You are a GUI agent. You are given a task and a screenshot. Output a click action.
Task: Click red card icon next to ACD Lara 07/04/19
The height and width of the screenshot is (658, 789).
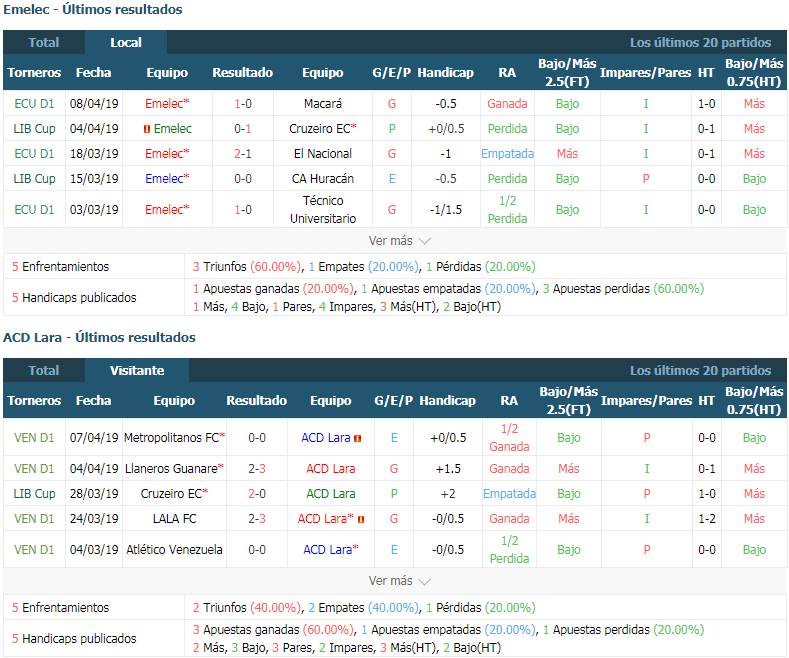click(x=357, y=439)
